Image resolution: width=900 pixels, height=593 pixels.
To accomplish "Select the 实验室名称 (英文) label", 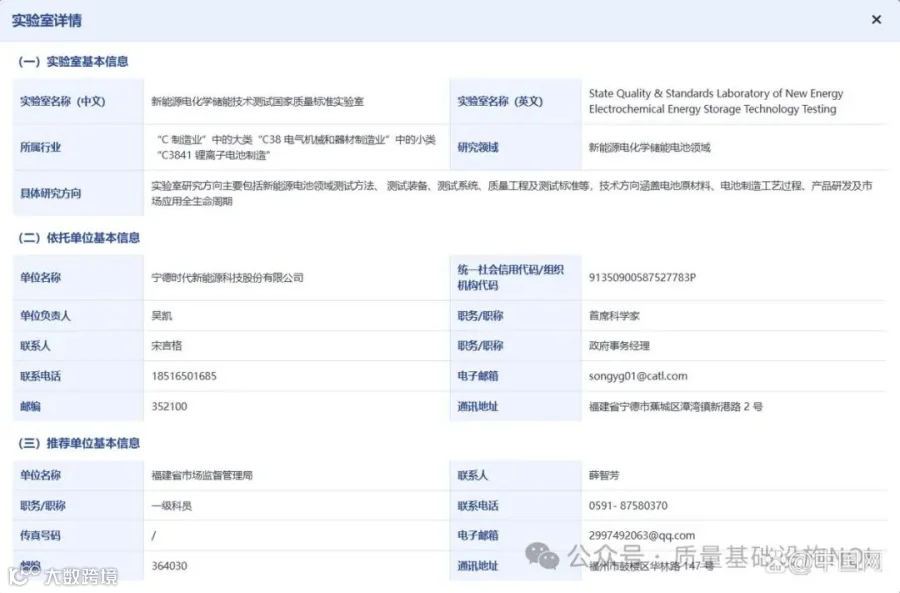I will coord(500,102).
